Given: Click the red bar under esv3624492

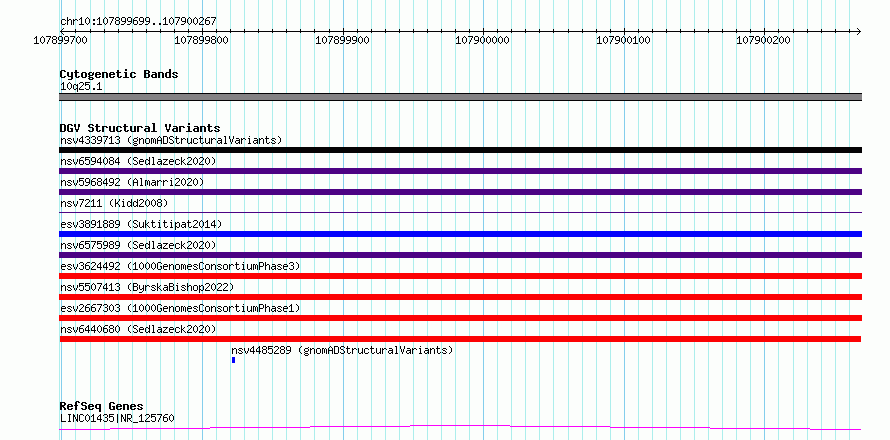Looking at the screenshot, I should tap(460, 276).
